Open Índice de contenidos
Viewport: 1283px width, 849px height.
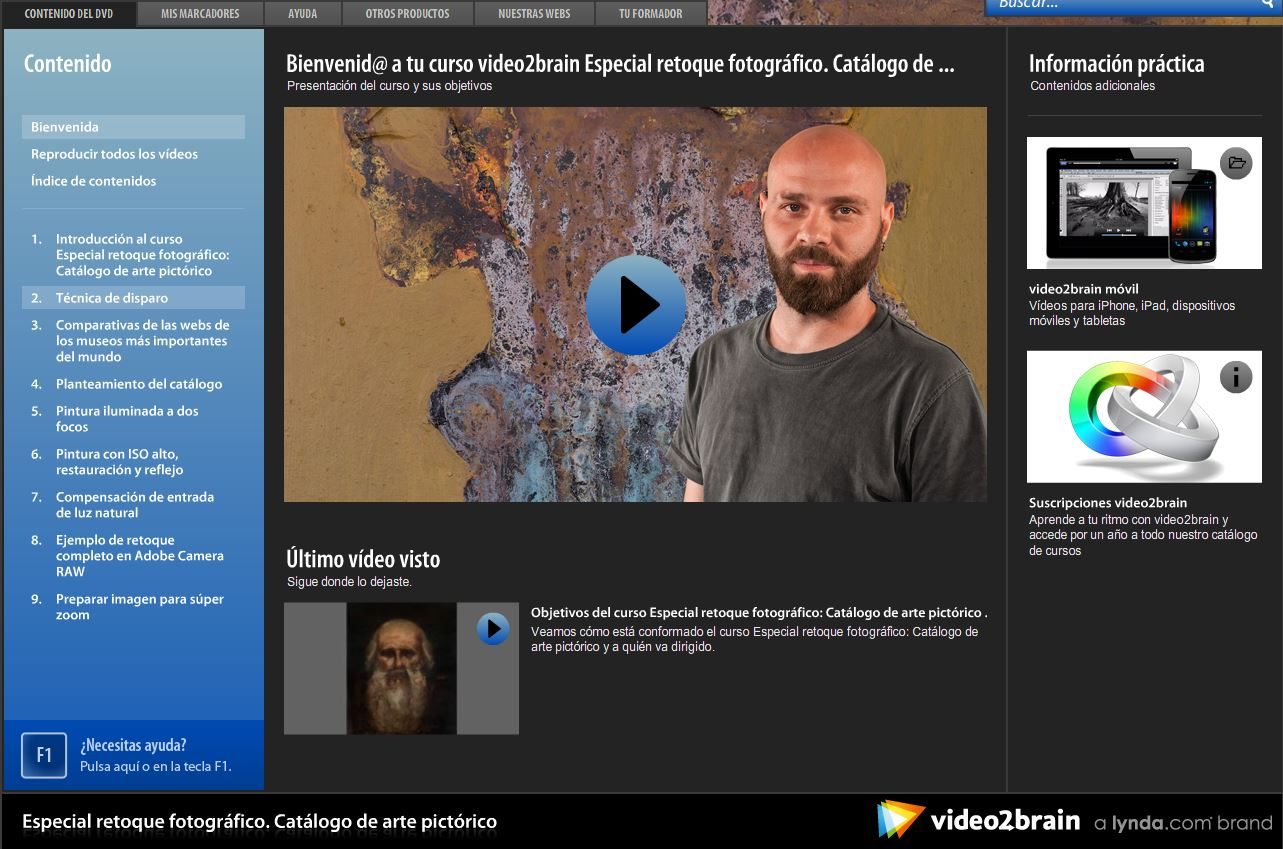coord(93,181)
